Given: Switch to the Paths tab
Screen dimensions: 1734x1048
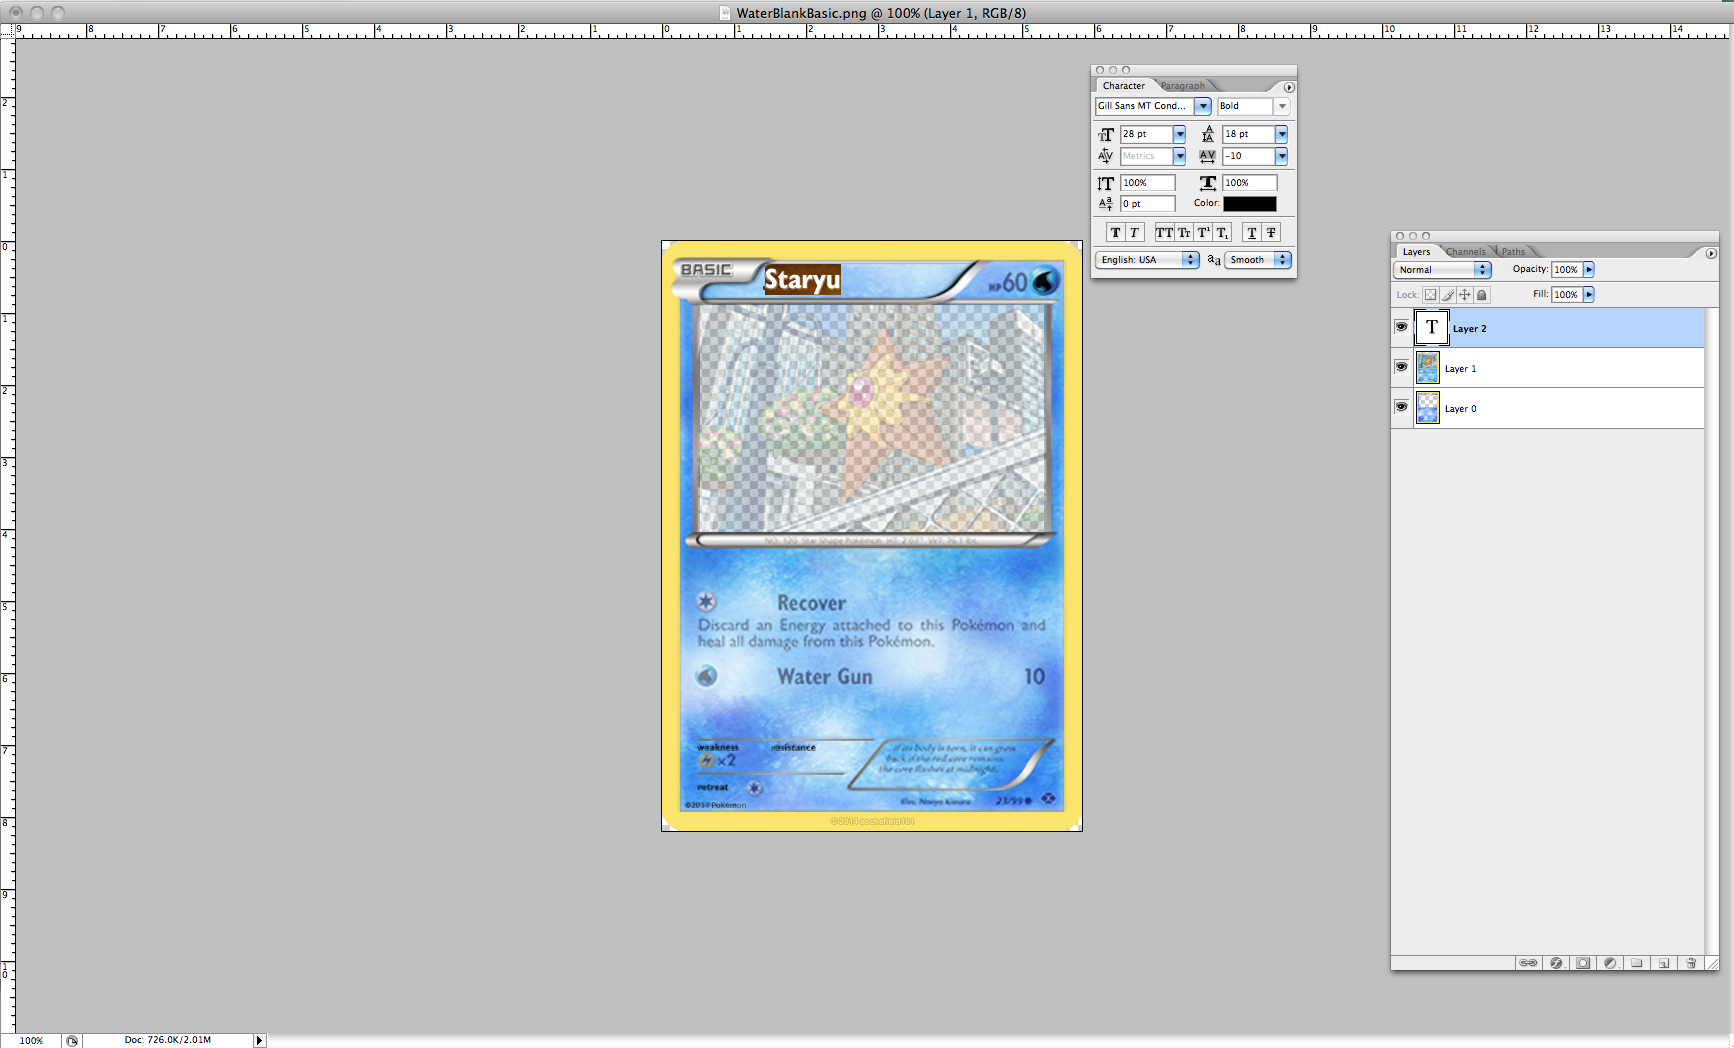Looking at the screenshot, I should coord(1513,252).
